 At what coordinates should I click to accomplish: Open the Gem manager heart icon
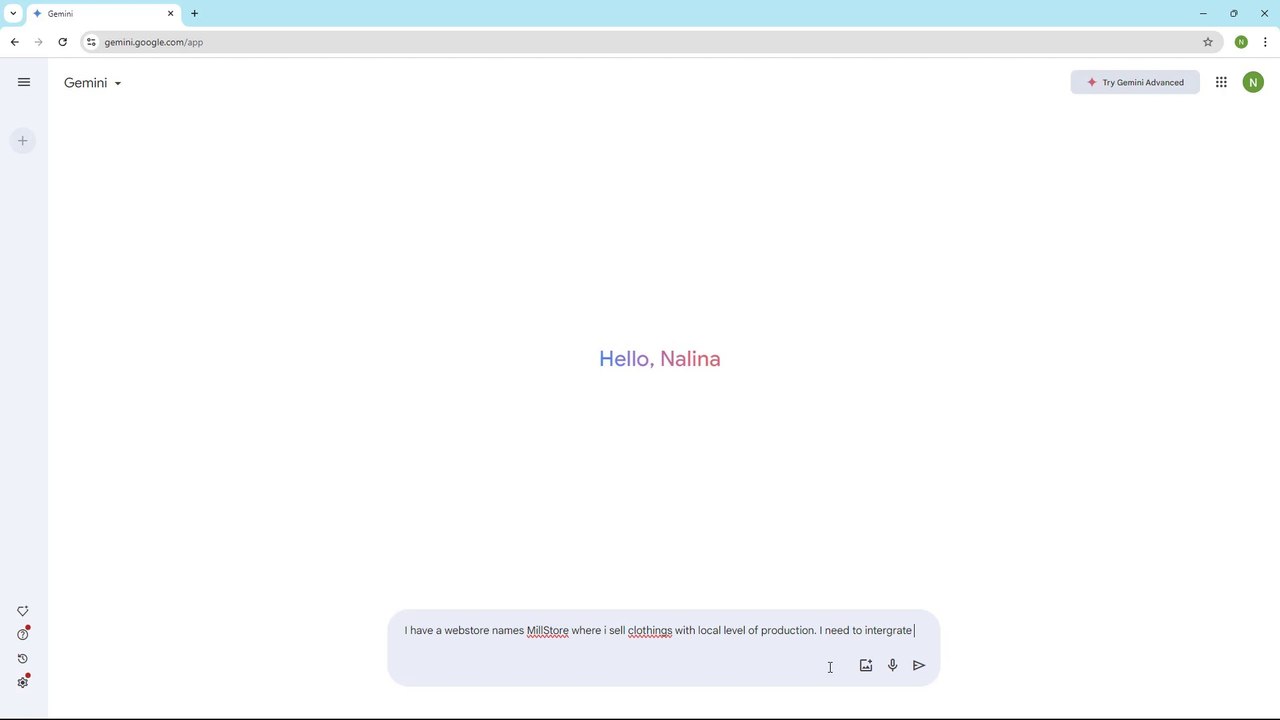23,611
